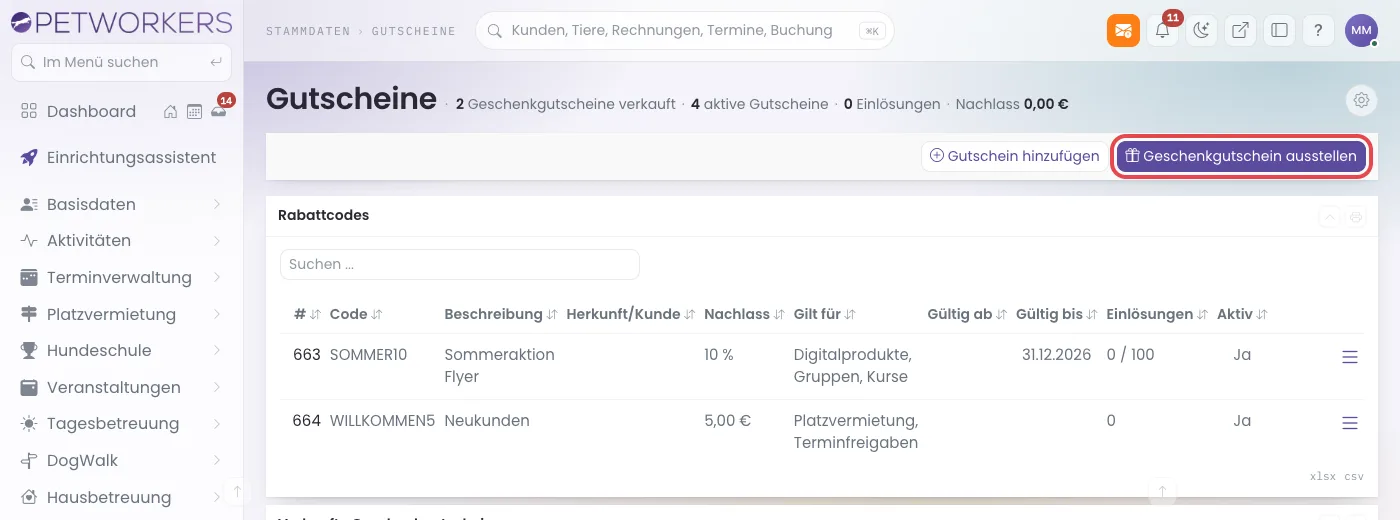Open the external link icon in header
1400x520 pixels.
pyautogui.click(x=1240, y=30)
